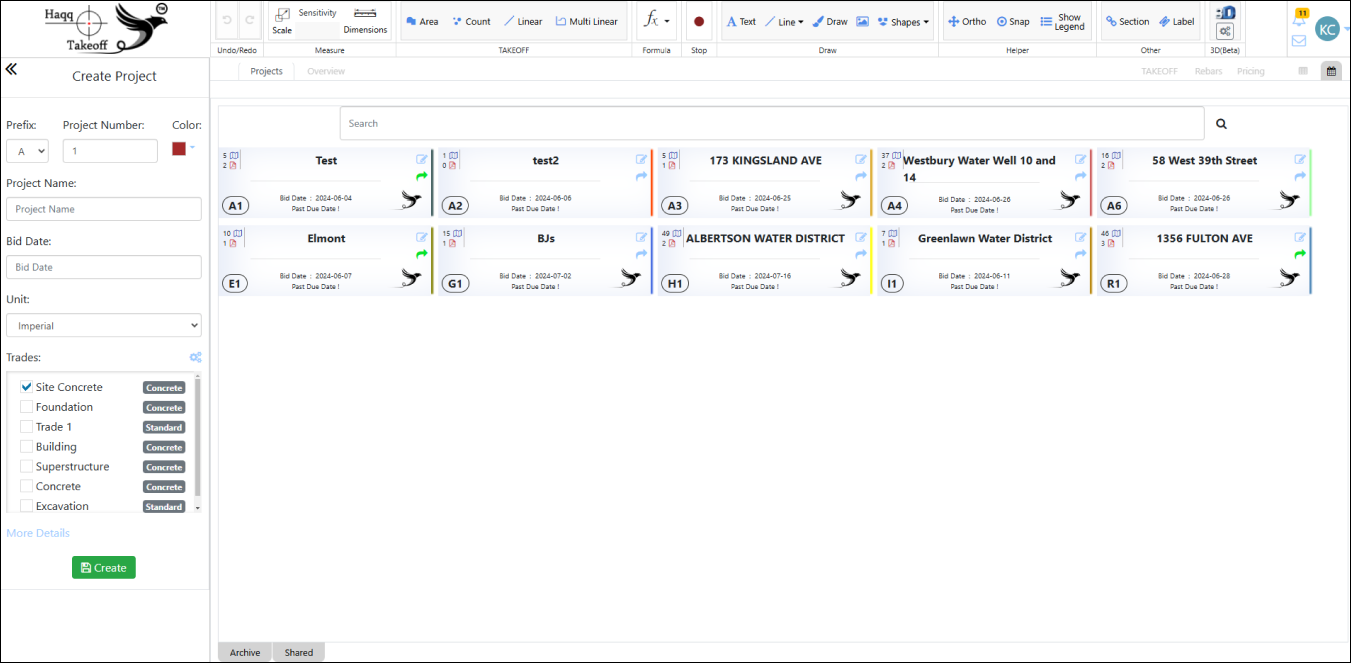Uncheck the Site Concrete trade

click(27, 387)
